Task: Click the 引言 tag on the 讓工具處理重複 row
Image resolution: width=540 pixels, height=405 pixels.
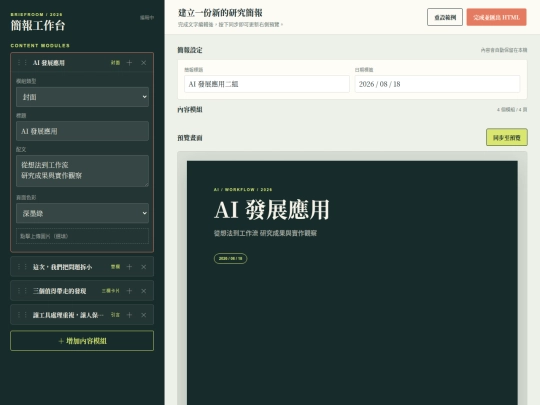Action: [115, 315]
